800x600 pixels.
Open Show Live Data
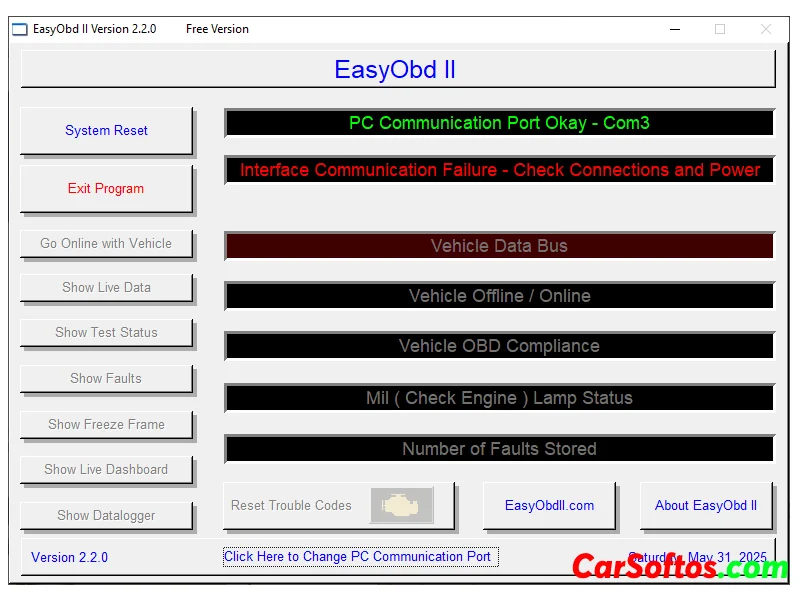[106, 287]
